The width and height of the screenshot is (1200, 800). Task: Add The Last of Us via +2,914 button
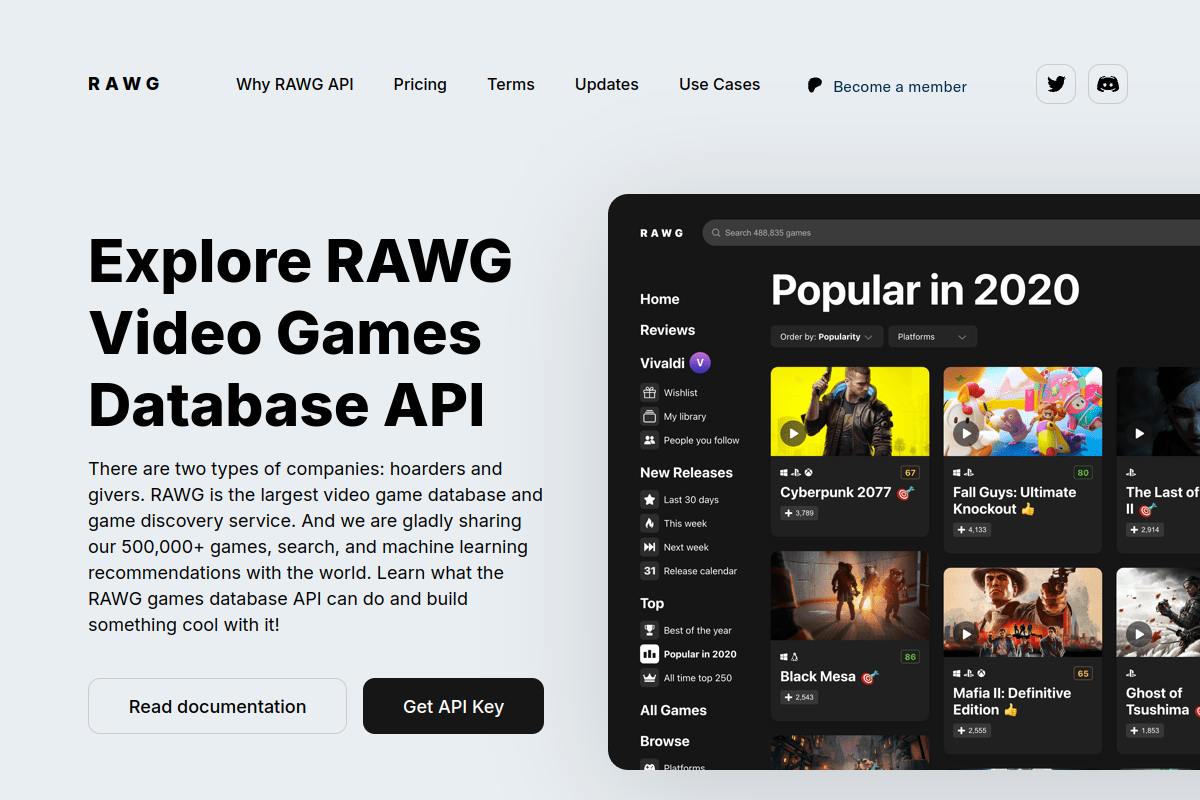tap(1145, 530)
